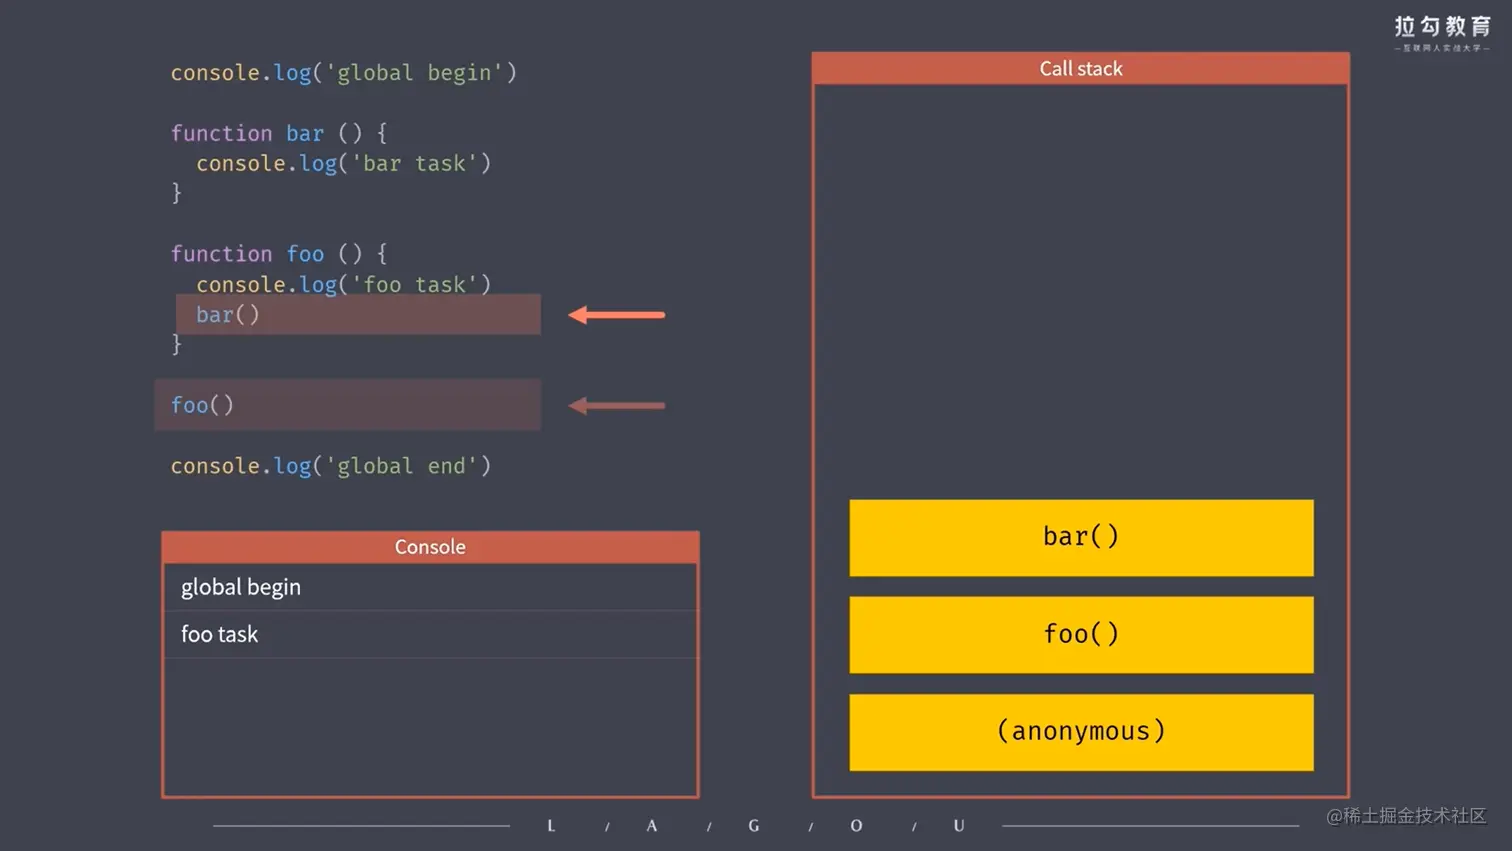Click the highlighted bar() call line inside foo
Viewport: 1512px width, 851px height.
pyautogui.click(x=358, y=314)
